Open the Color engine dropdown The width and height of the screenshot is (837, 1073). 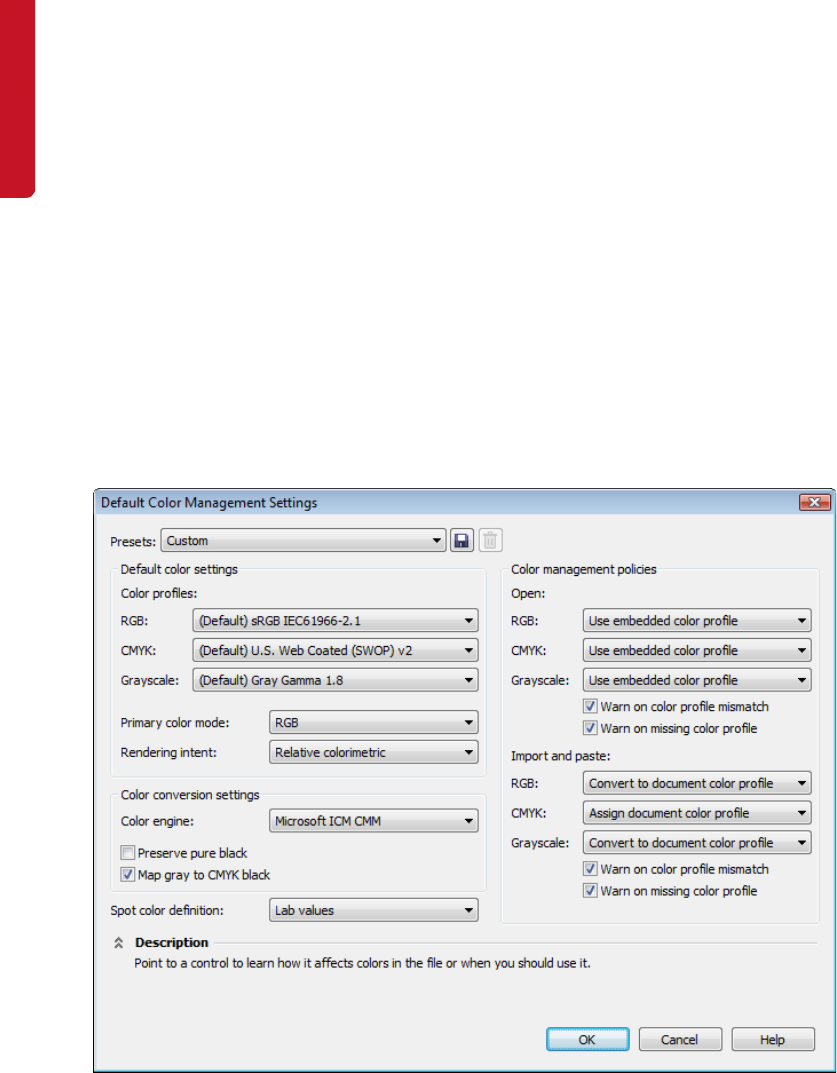coord(374,820)
